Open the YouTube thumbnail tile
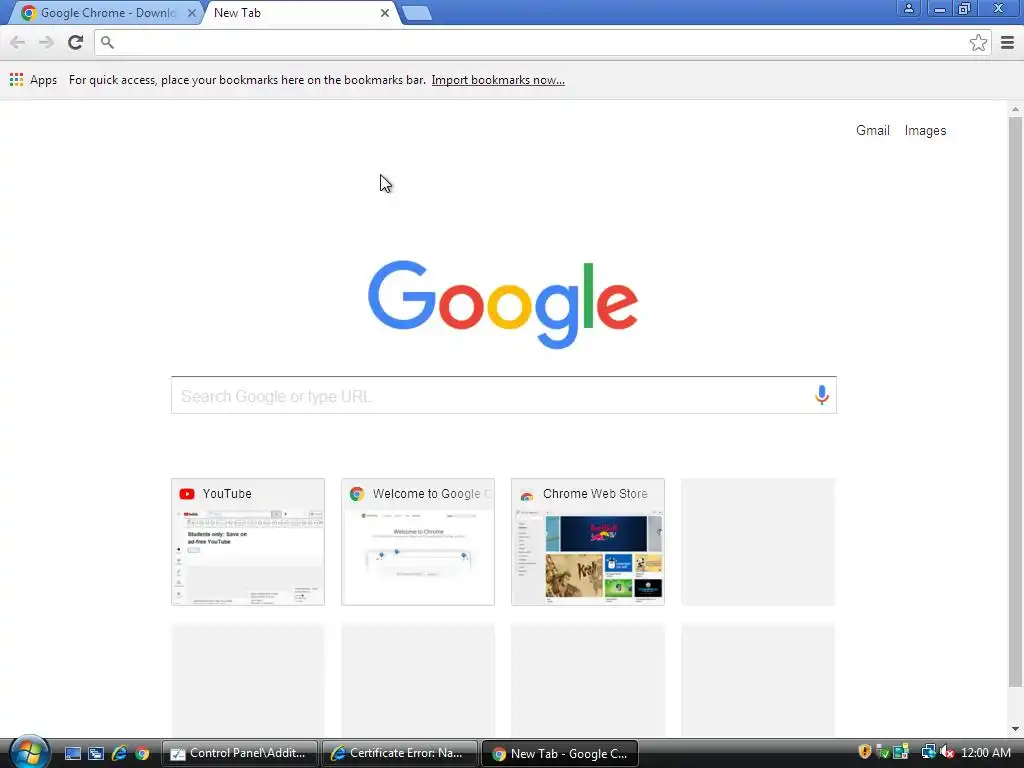 [248, 542]
